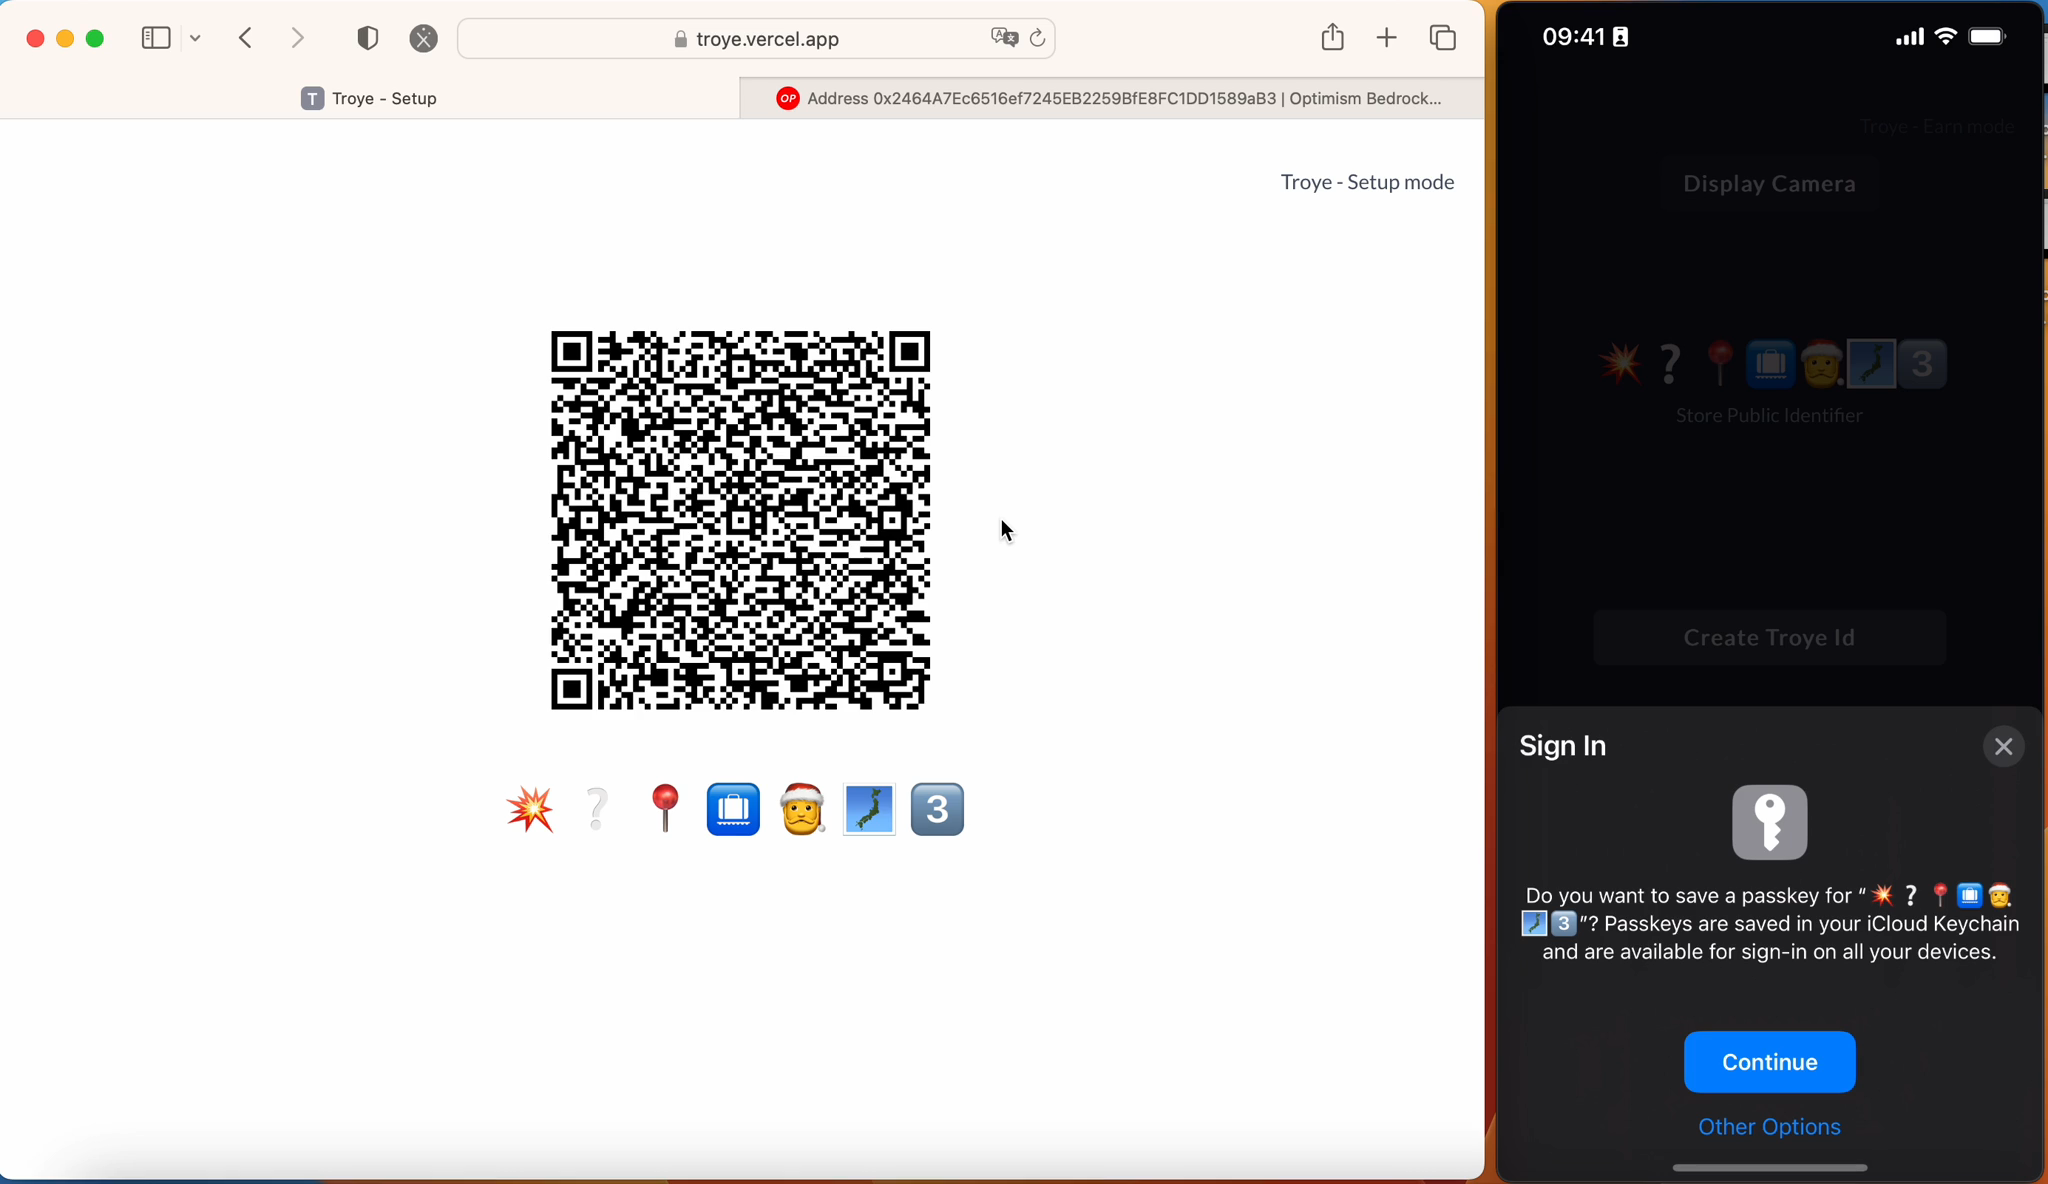The image size is (2048, 1184).
Task: Tap Display Camera button on phone
Action: (x=1769, y=184)
